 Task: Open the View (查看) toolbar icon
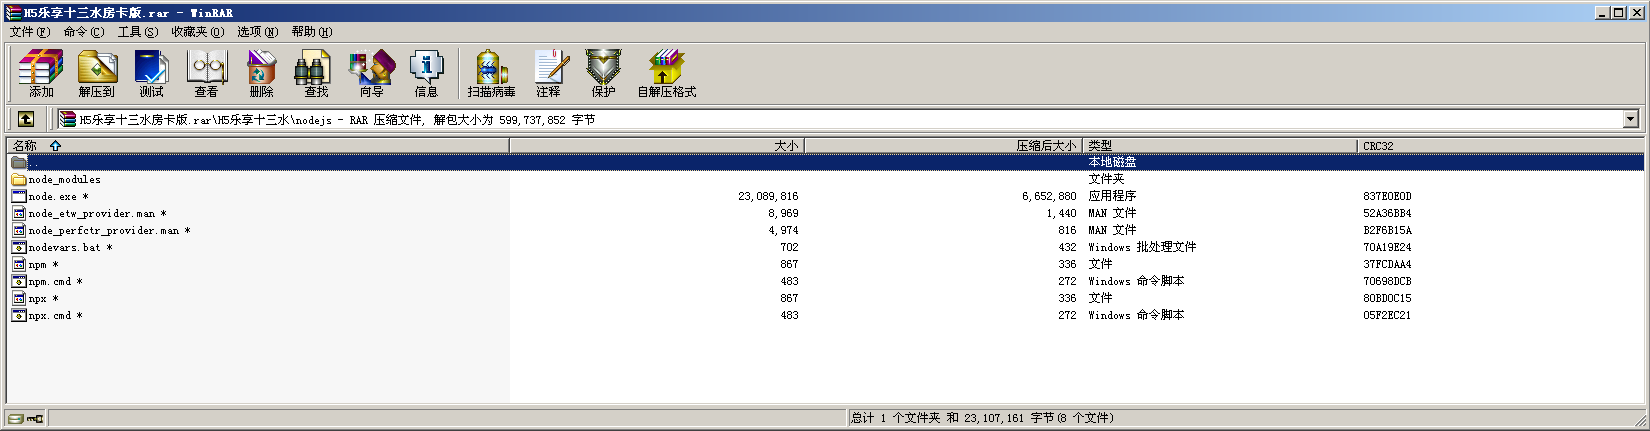[206, 73]
